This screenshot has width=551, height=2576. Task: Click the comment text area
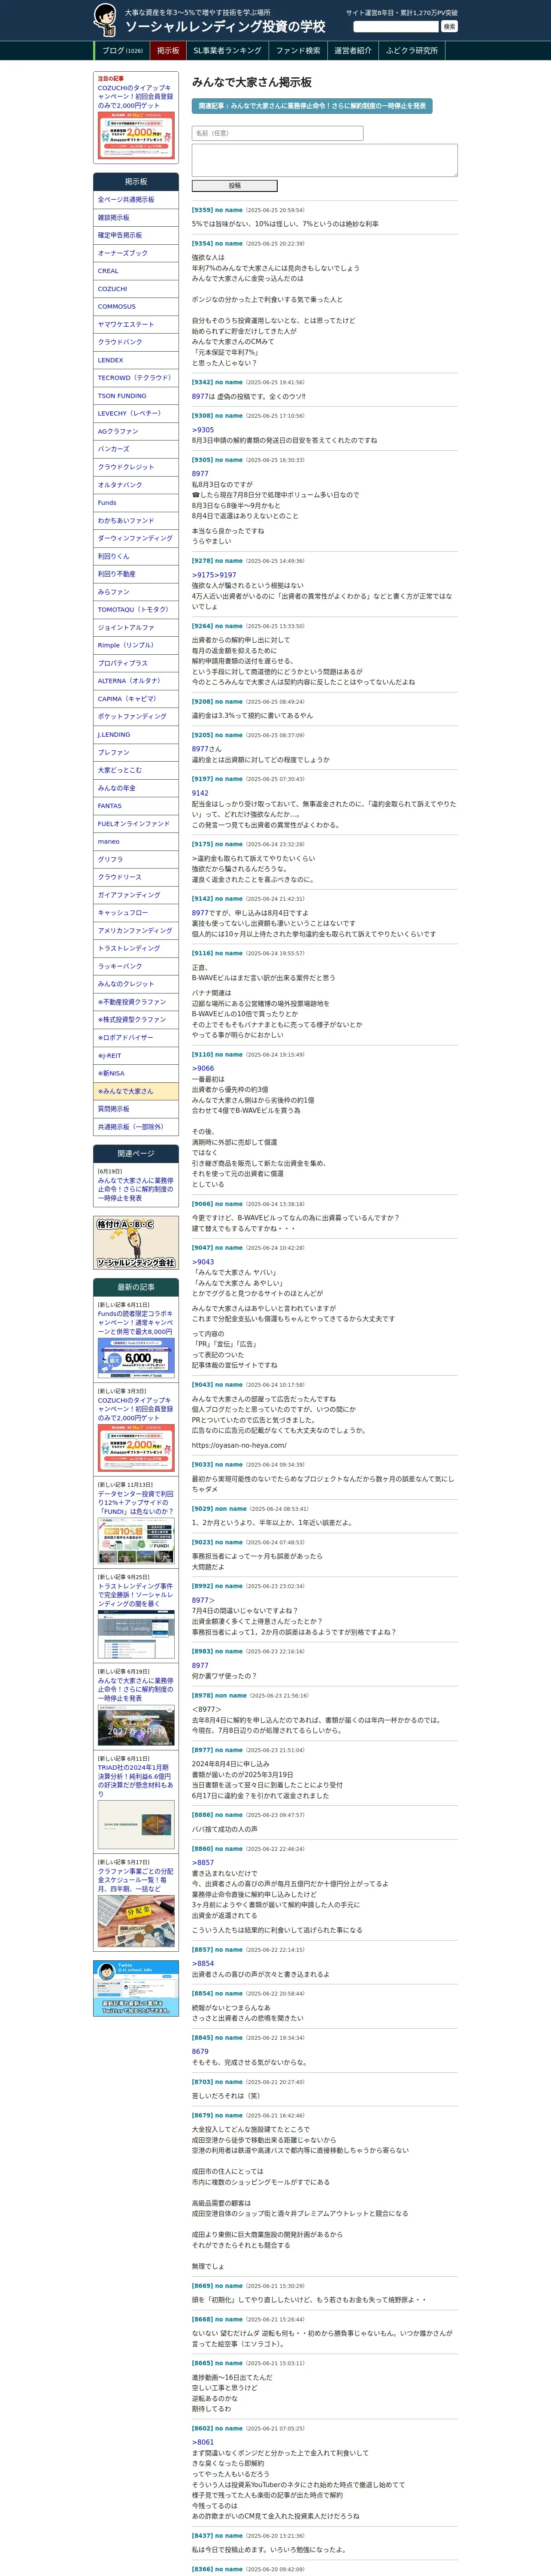(325, 160)
